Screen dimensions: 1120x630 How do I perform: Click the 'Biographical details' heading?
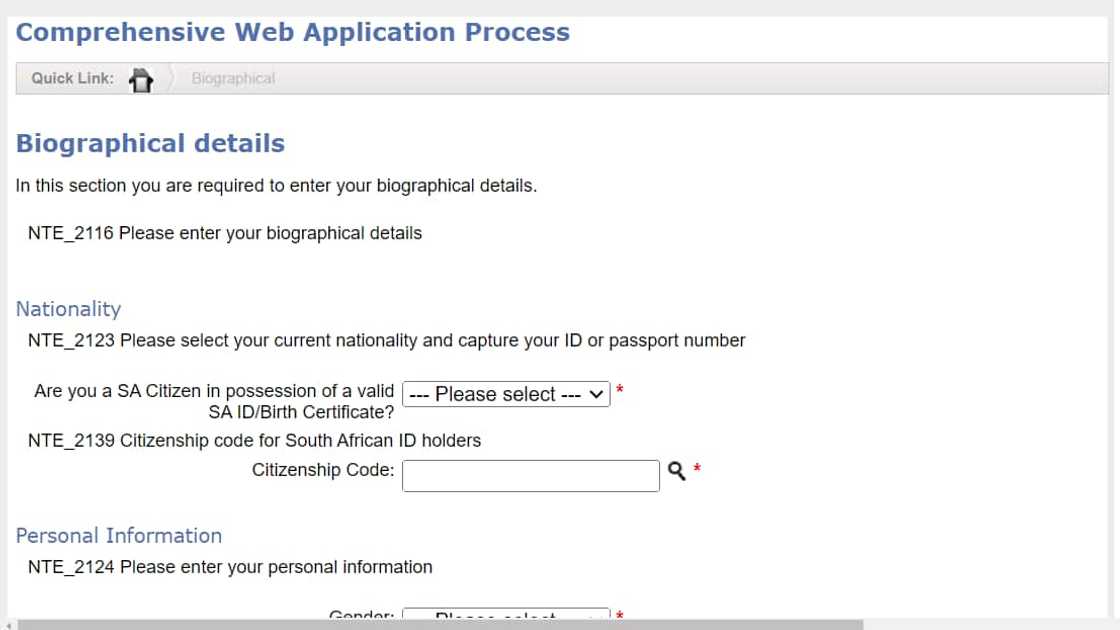[x=150, y=143]
